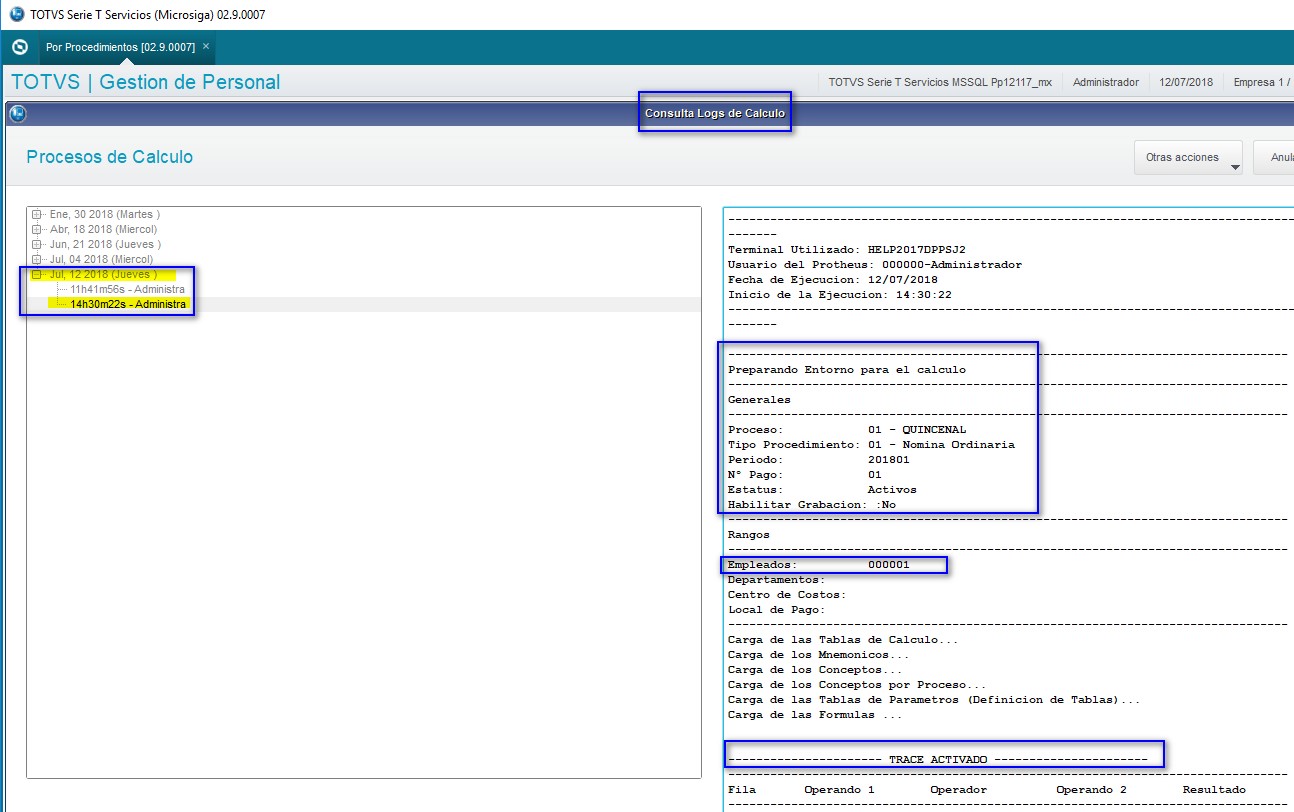The width and height of the screenshot is (1294, 812).
Task: Click the Operando 1 column header
Action: (x=839, y=790)
